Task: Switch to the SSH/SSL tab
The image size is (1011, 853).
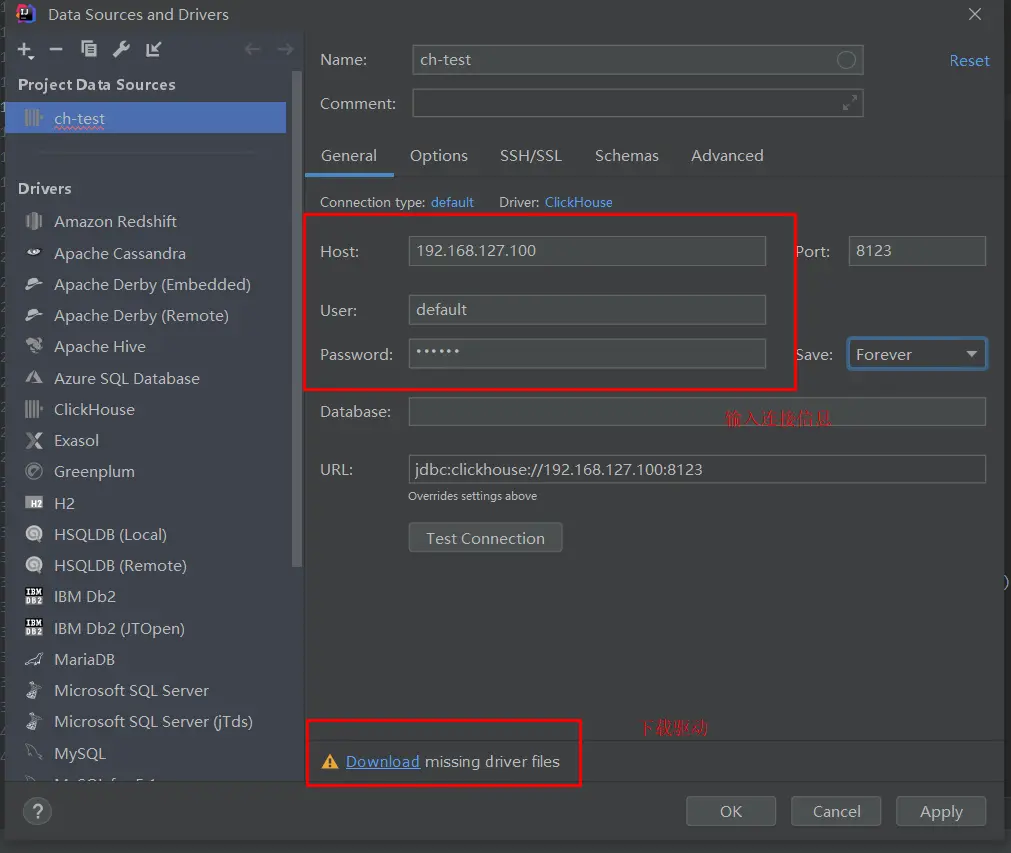Action: (x=531, y=156)
